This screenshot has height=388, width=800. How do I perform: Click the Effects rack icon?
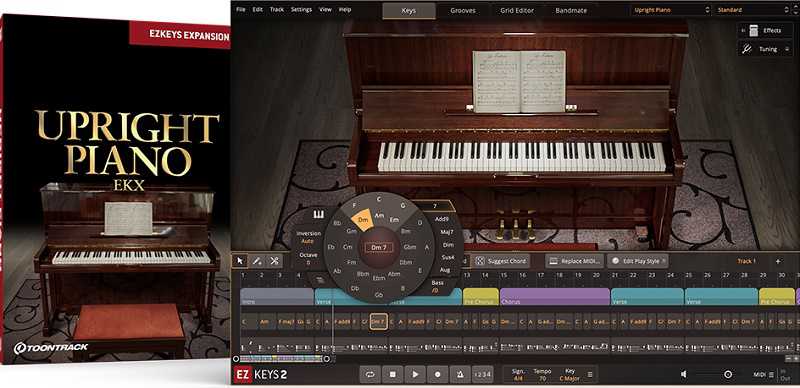click(754, 31)
